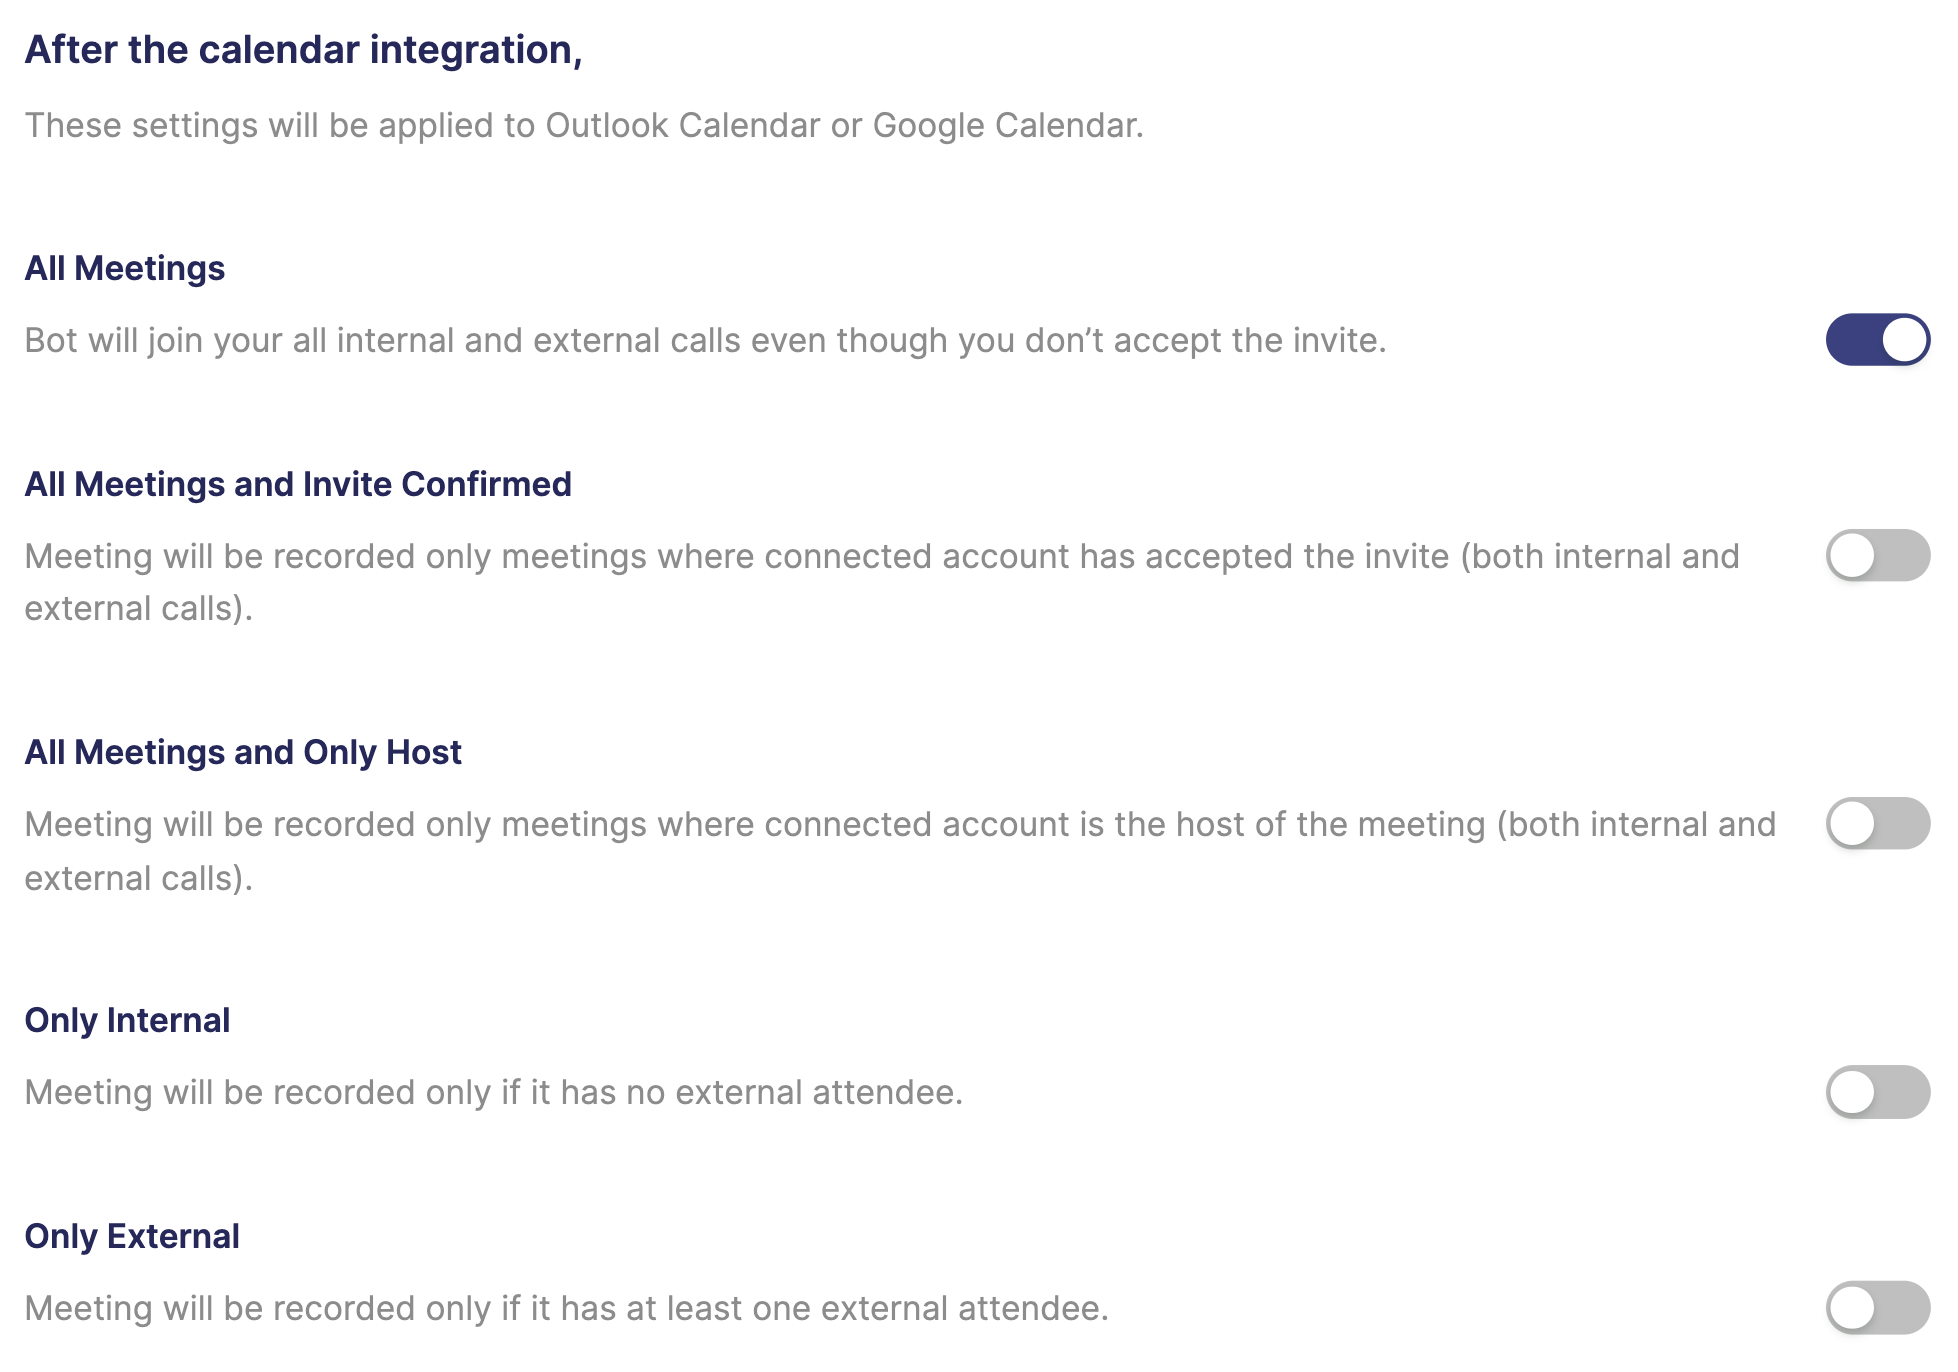The height and width of the screenshot is (1372, 1958).
Task: Click the white knob of the active toggle
Action: pos(1904,340)
